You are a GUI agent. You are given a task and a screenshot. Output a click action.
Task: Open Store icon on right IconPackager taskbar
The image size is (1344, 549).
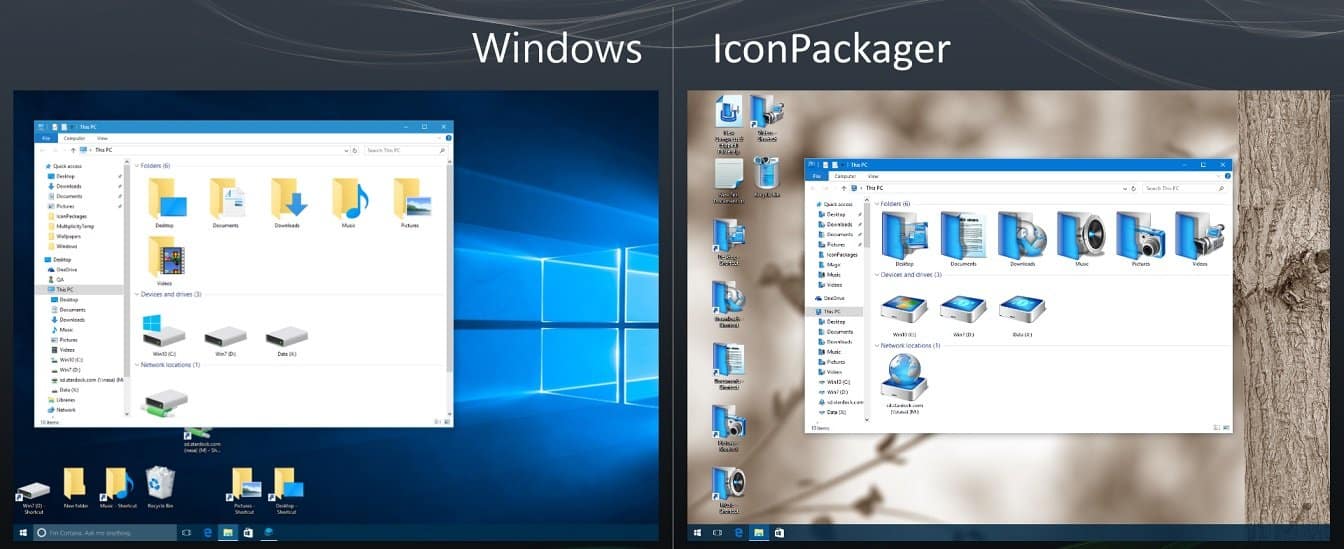(779, 533)
